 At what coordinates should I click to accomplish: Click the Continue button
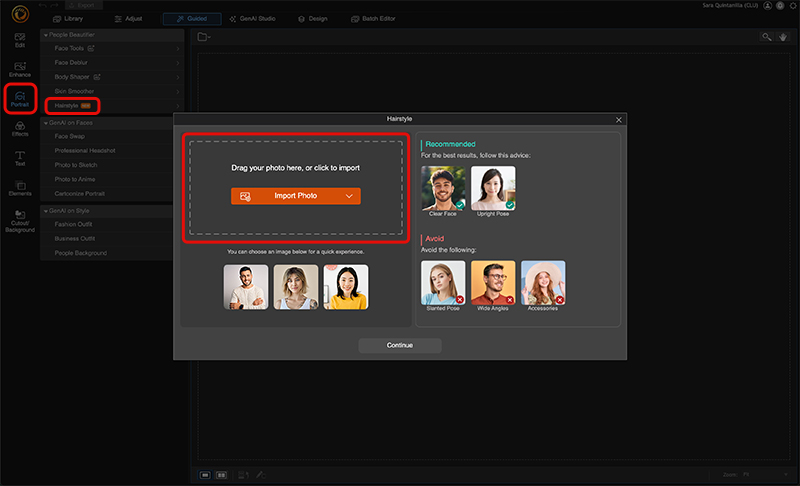(400, 345)
